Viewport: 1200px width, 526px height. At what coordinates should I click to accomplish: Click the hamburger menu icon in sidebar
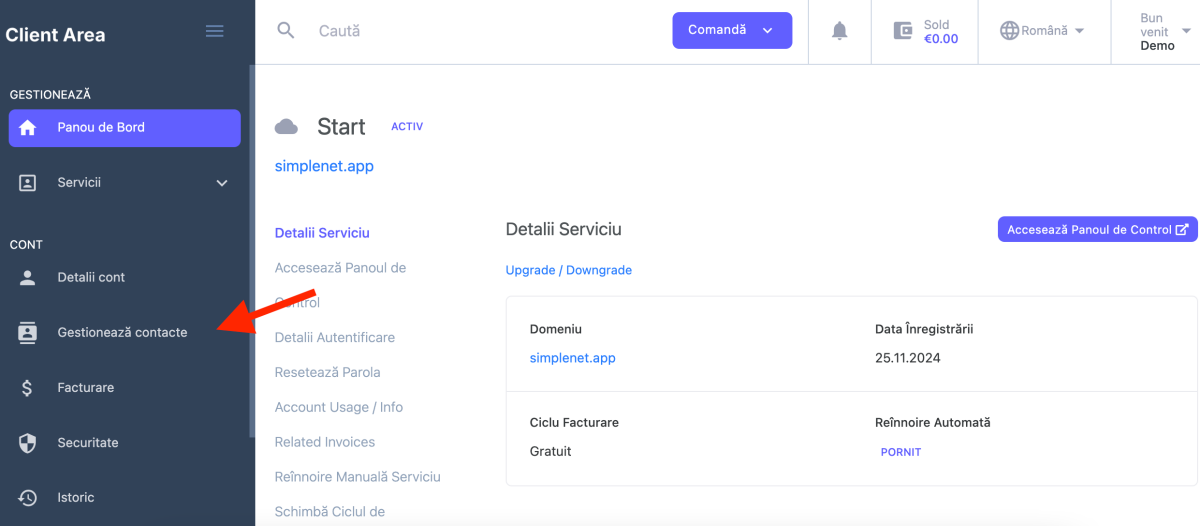click(214, 31)
